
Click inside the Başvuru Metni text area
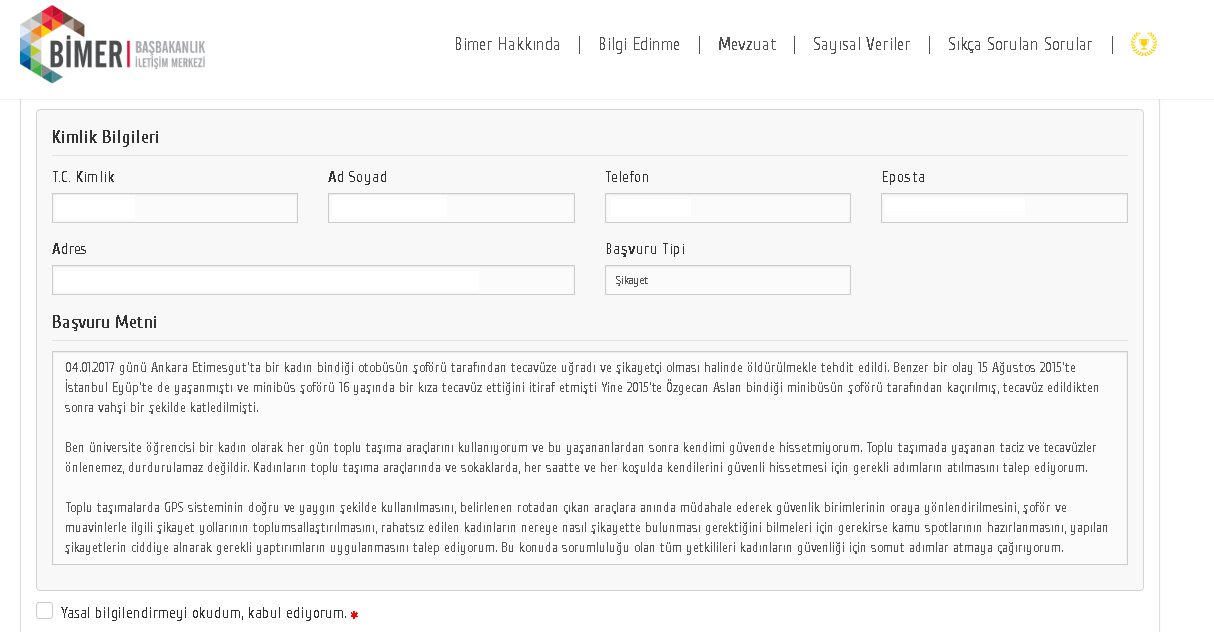tap(589, 457)
